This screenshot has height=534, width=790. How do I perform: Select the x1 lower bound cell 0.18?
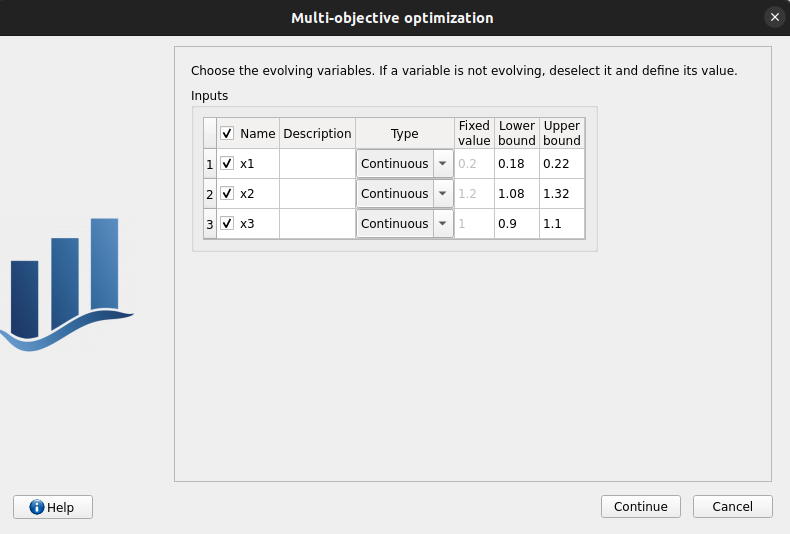pyautogui.click(x=516, y=164)
